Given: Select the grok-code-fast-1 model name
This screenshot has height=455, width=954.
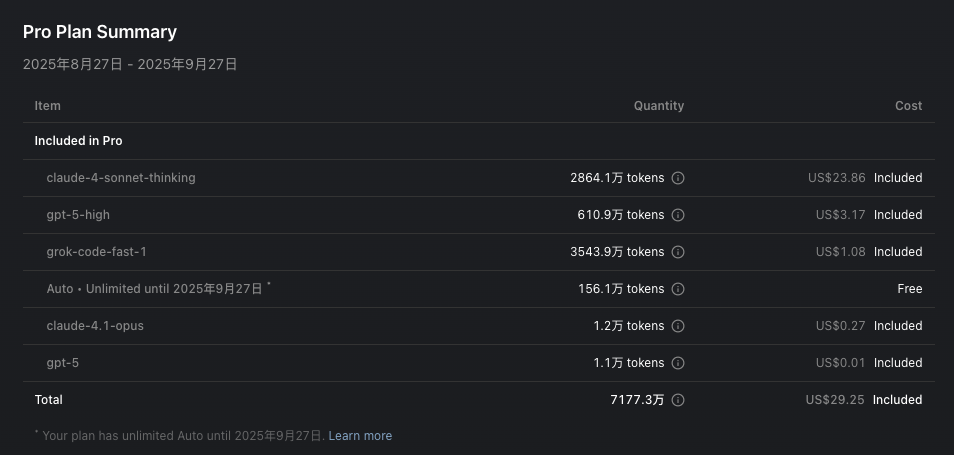Looking at the screenshot, I should [96, 252].
